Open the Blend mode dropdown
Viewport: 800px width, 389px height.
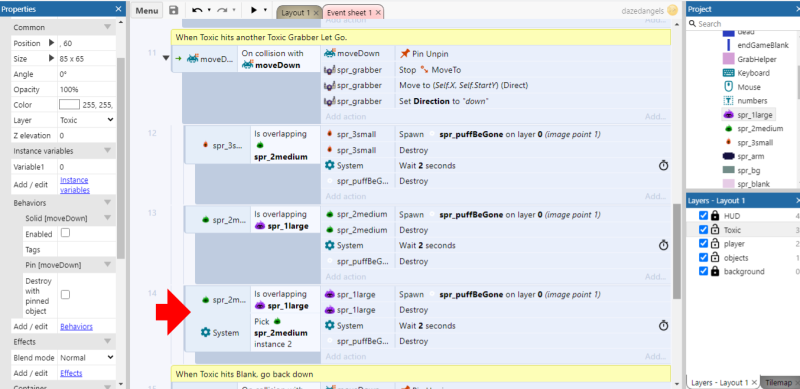(87, 357)
